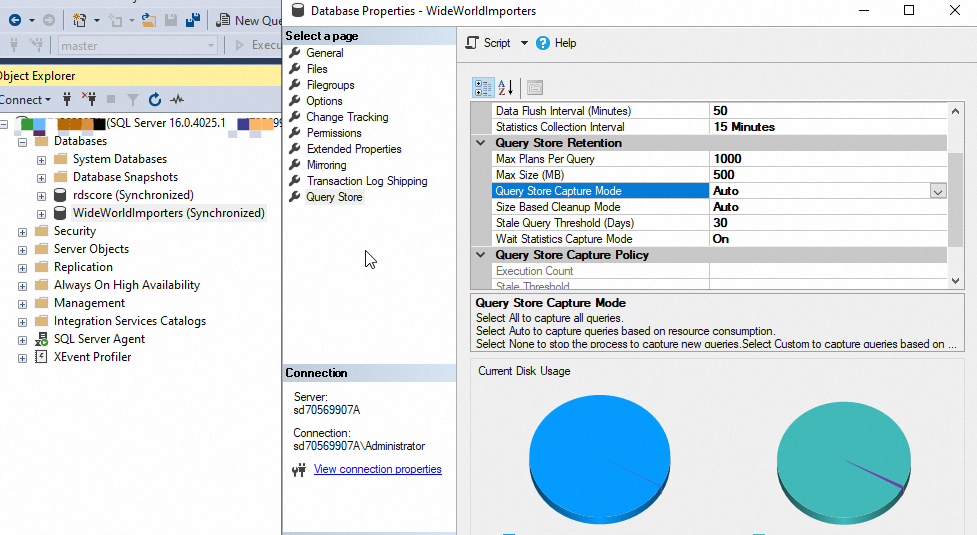The width and height of the screenshot is (977, 535).
Task: Select the WideWorldImporters (Synchronized) database
Action: pyautogui.click(x=168, y=213)
